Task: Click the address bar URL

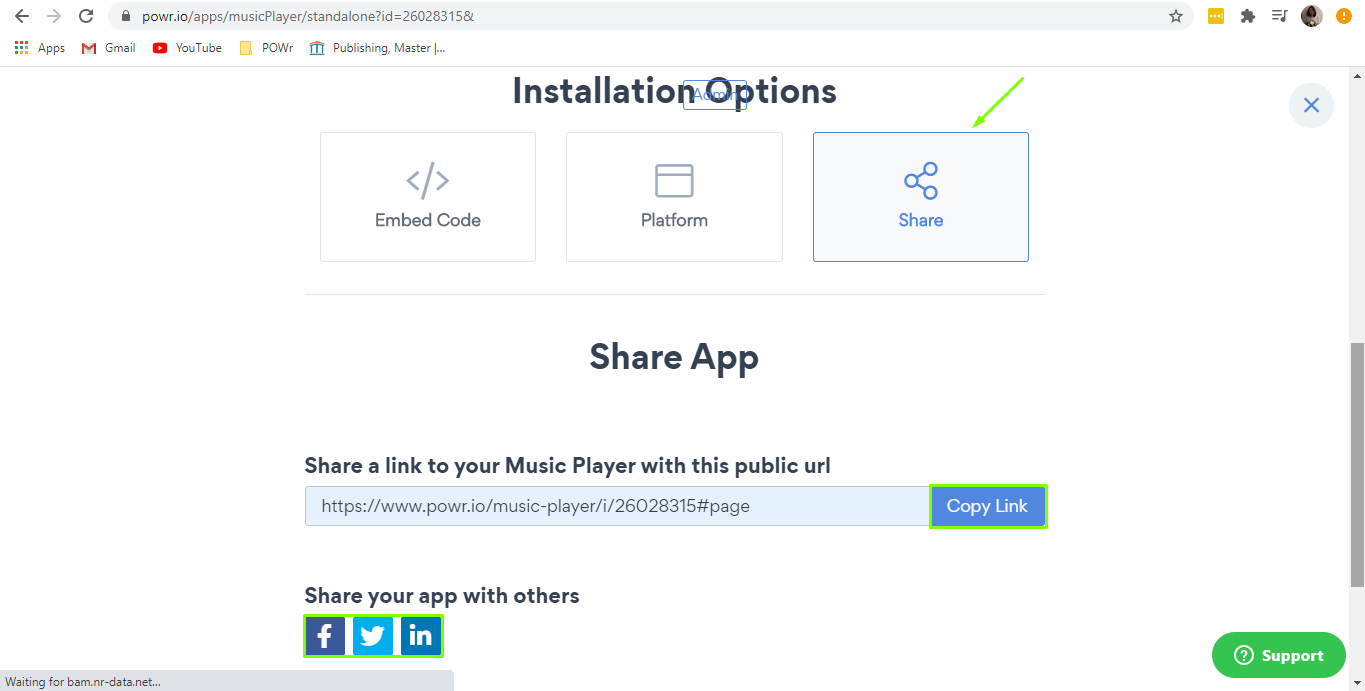Action: (307, 16)
